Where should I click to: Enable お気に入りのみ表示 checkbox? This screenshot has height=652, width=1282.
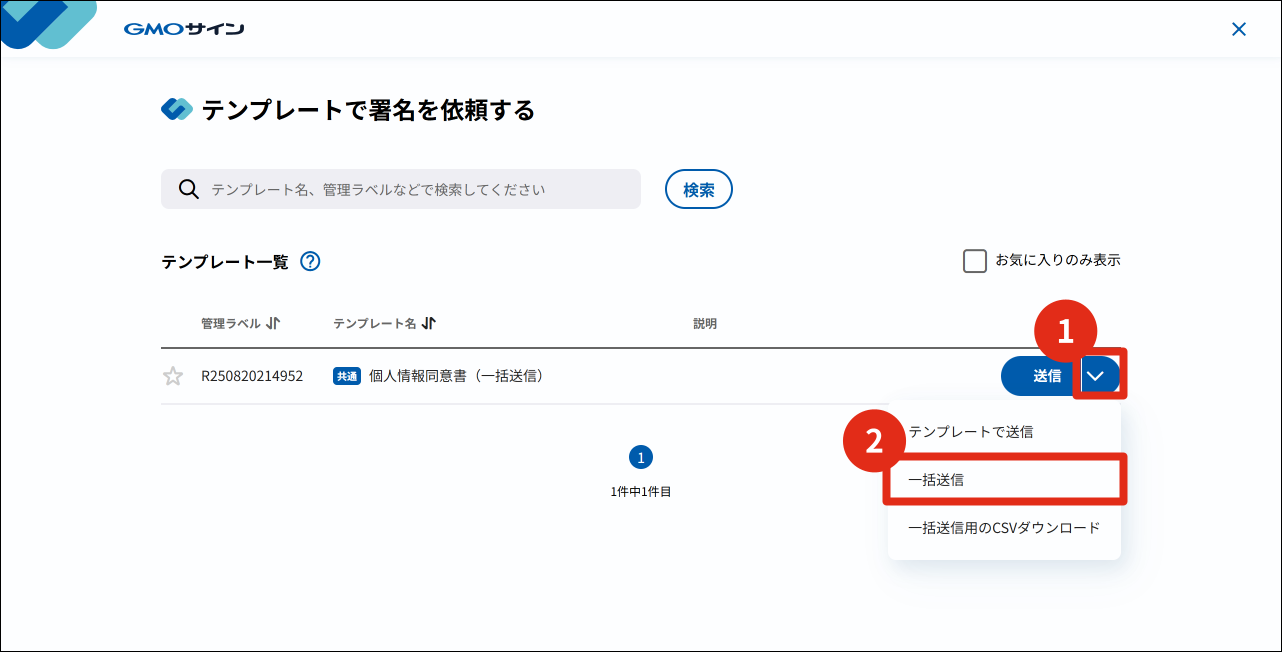974,261
